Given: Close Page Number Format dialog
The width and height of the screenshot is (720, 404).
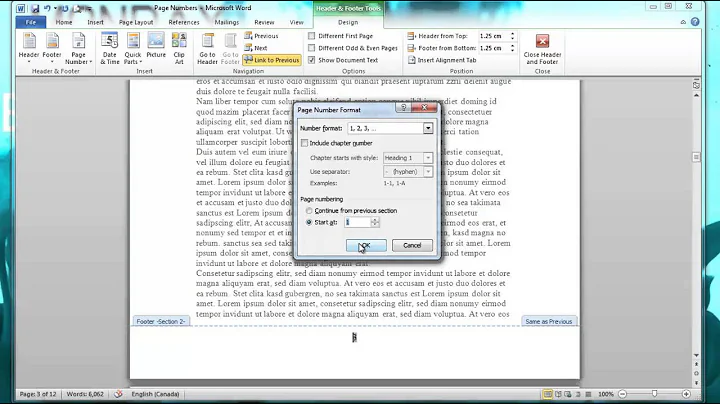Looking at the screenshot, I should point(425,107).
